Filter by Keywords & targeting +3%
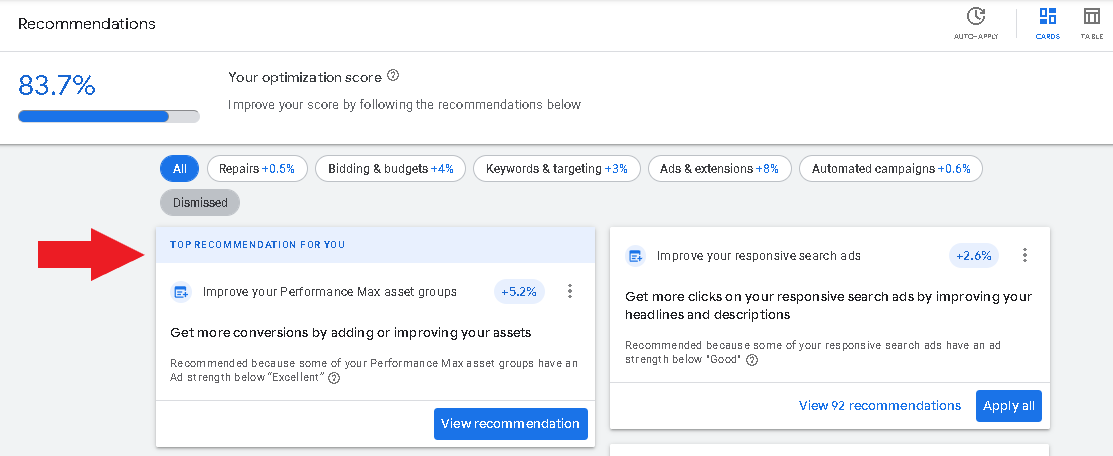 (556, 169)
